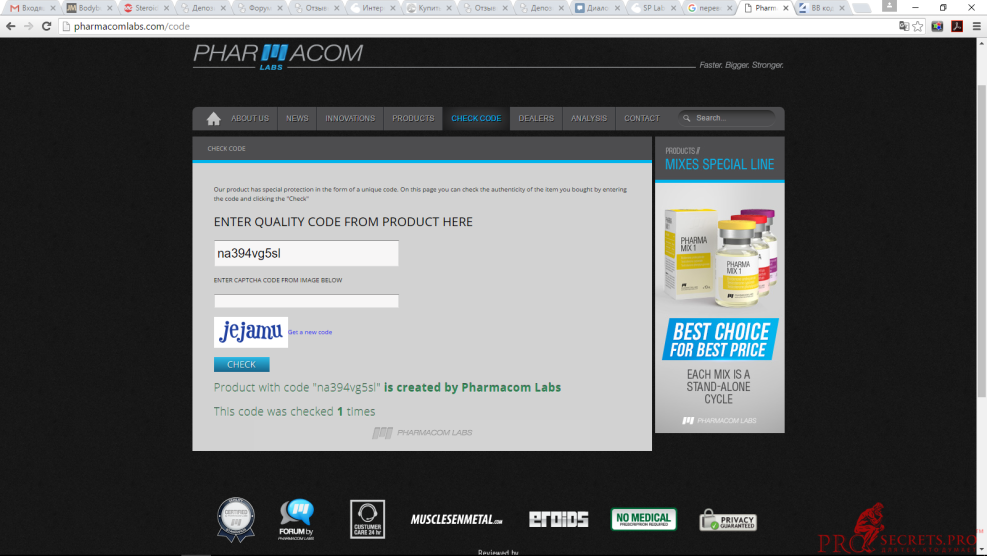Click the captcha code input field

coord(306,301)
